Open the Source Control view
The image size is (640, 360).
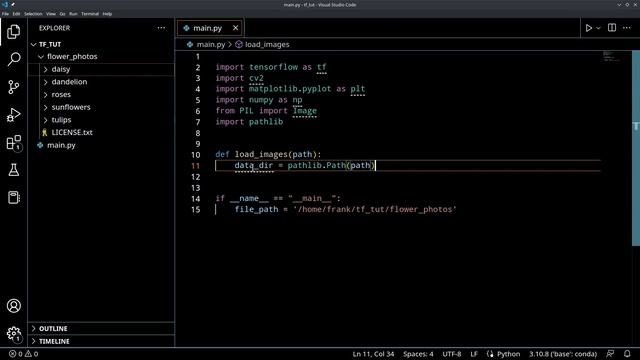[13, 87]
